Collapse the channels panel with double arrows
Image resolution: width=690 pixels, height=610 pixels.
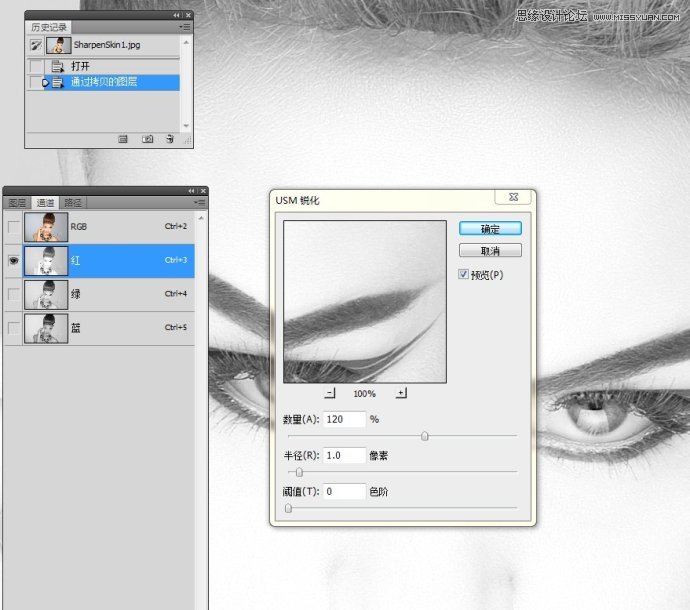click(x=191, y=191)
